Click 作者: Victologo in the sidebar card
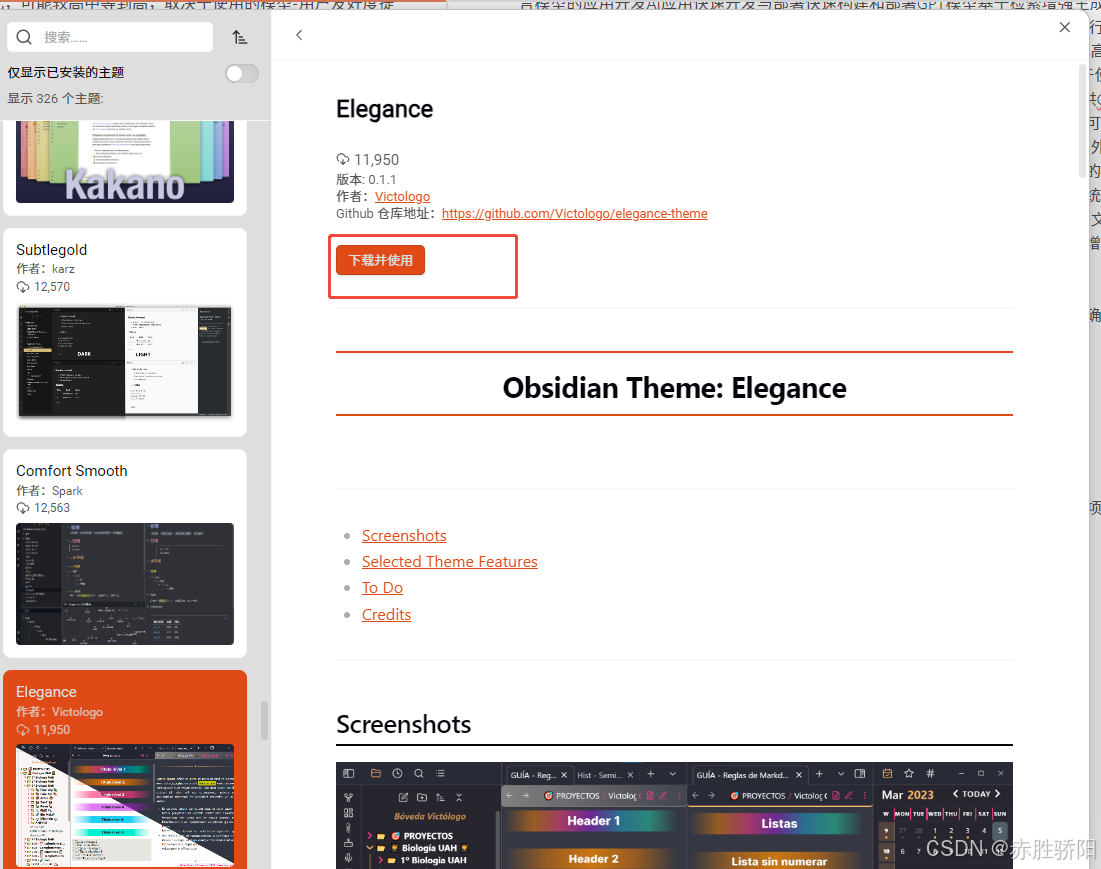This screenshot has height=869, width=1101. [x=60, y=712]
